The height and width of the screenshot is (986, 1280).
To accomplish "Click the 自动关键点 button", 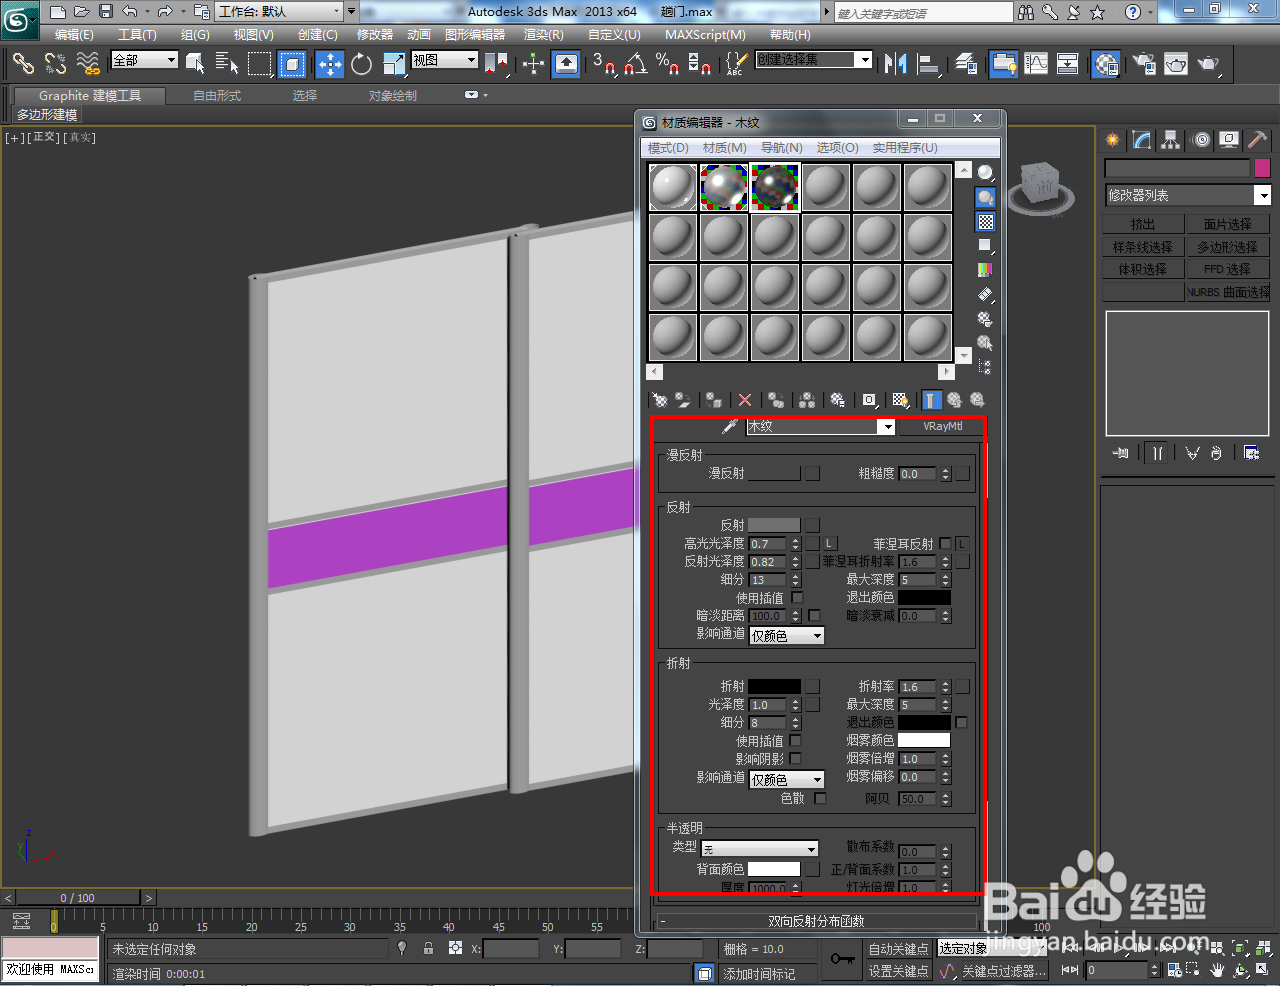I will 898,949.
